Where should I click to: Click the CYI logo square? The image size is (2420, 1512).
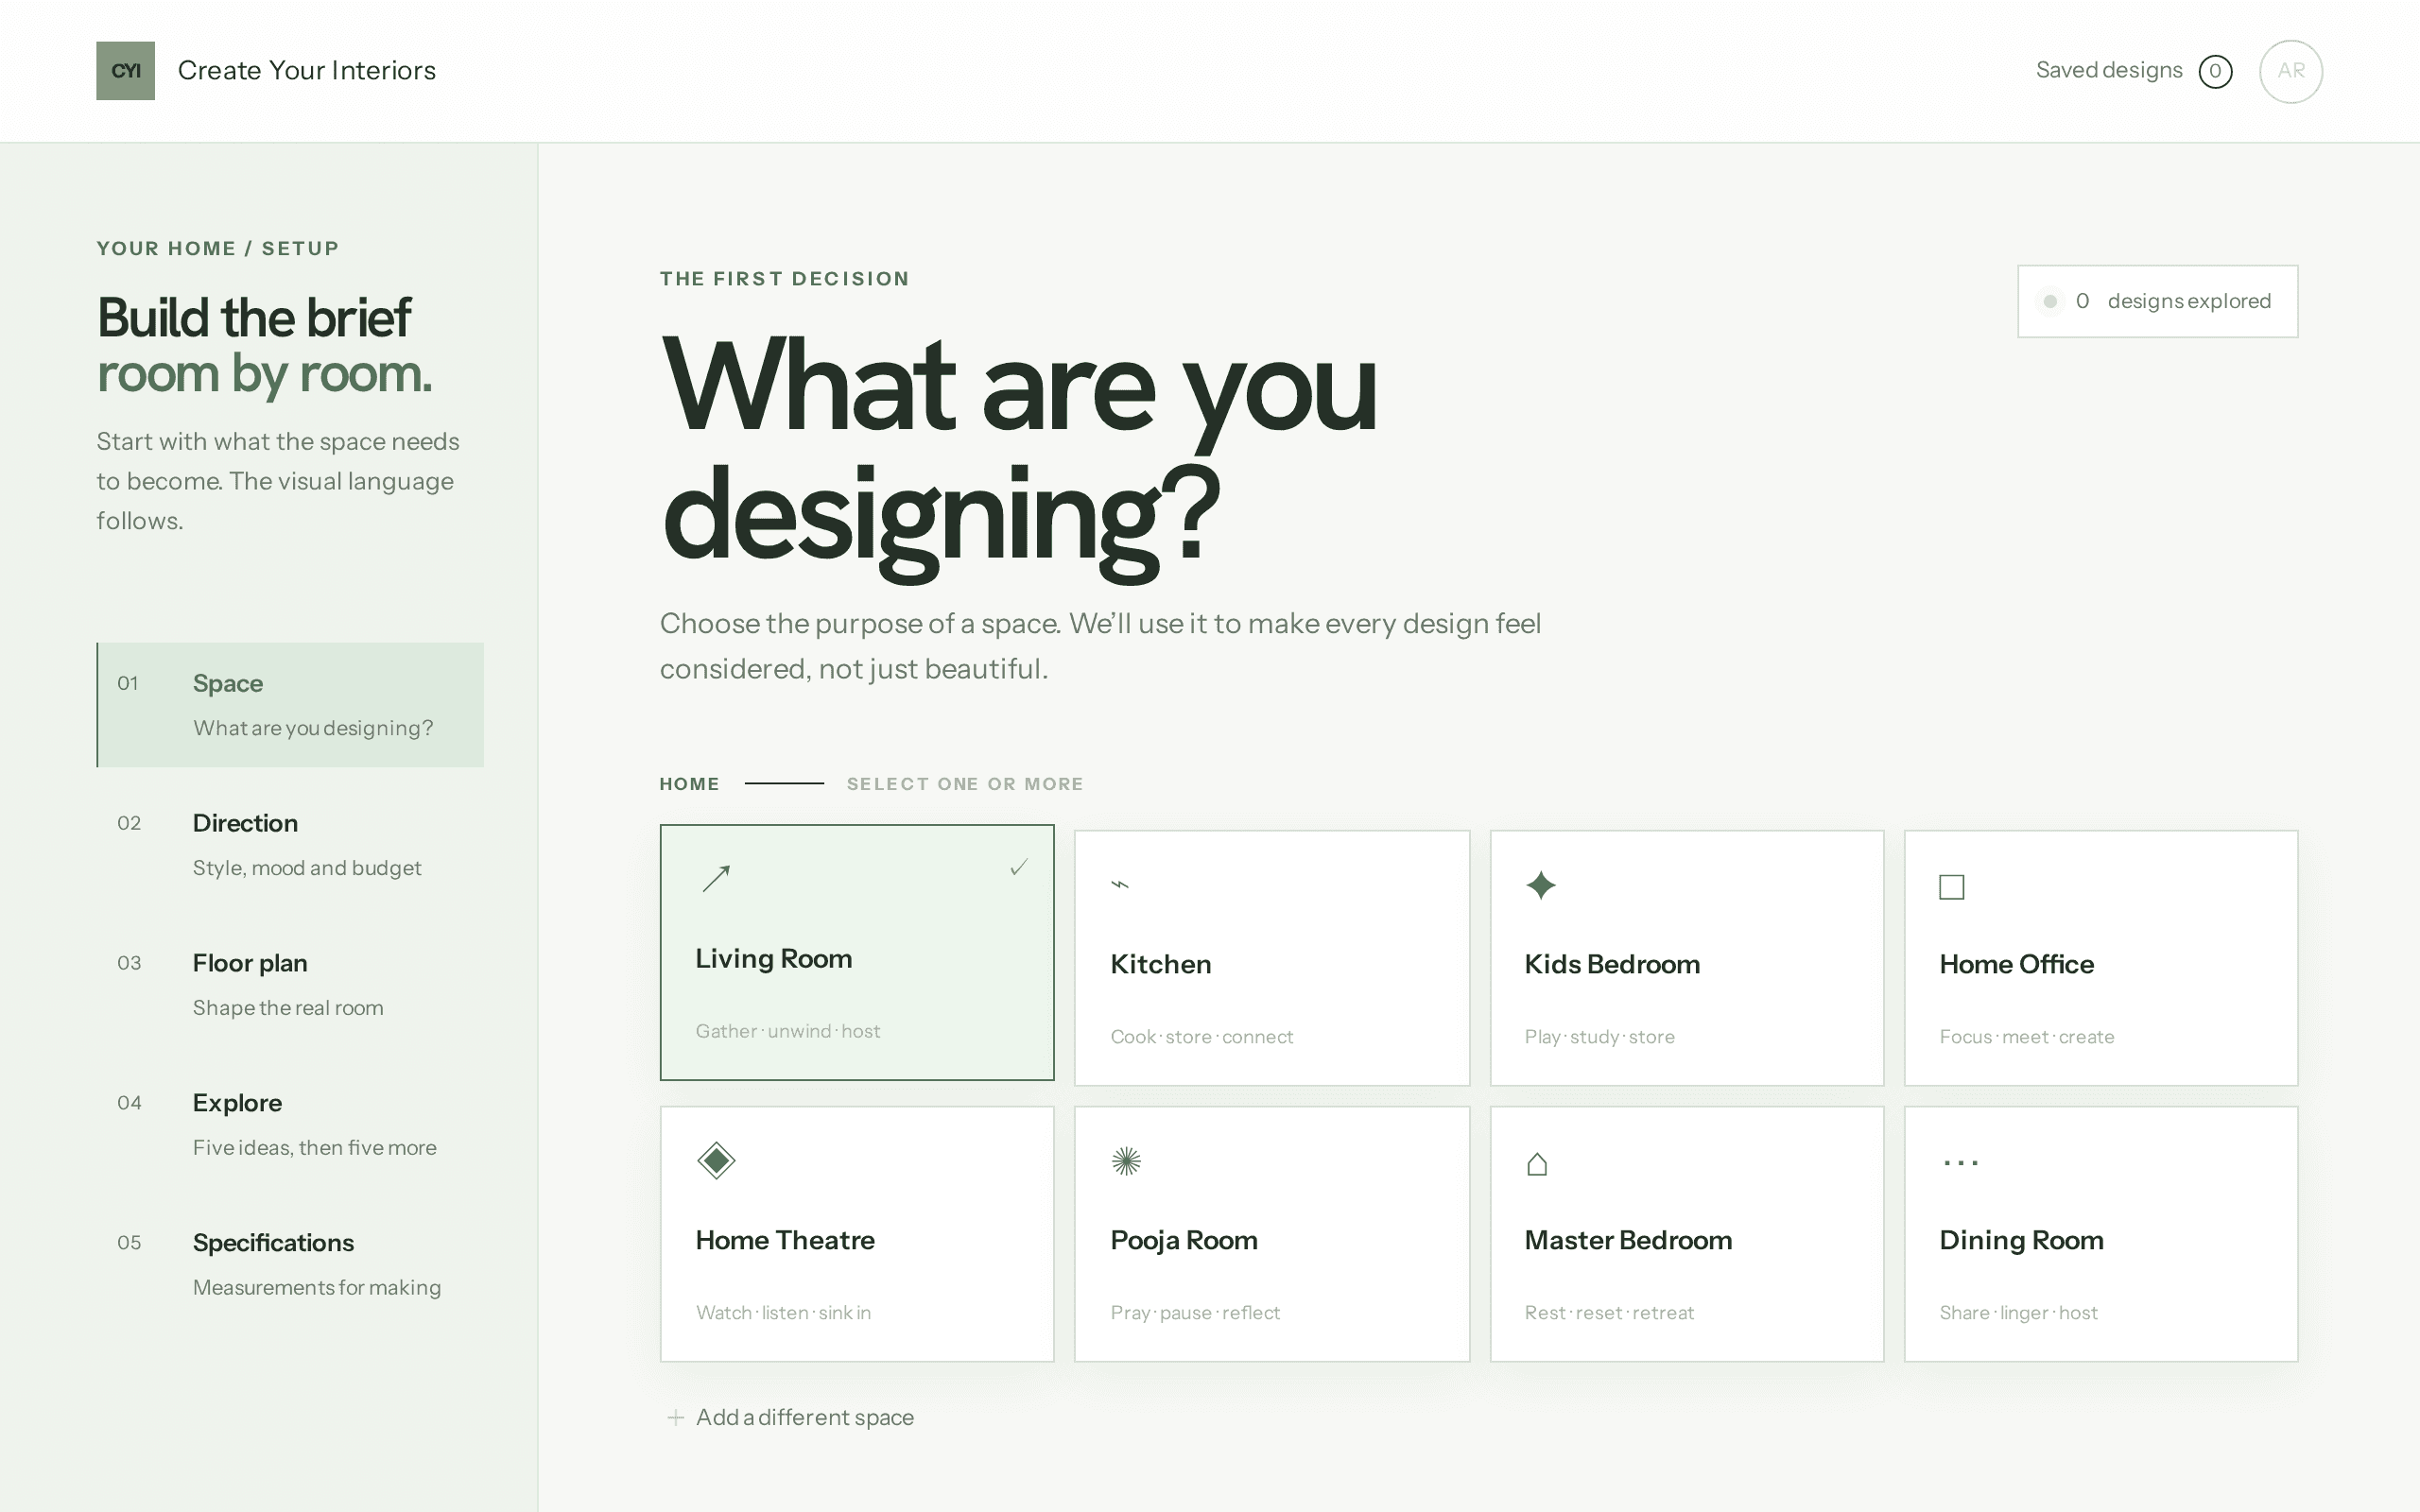tap(125, 71)
